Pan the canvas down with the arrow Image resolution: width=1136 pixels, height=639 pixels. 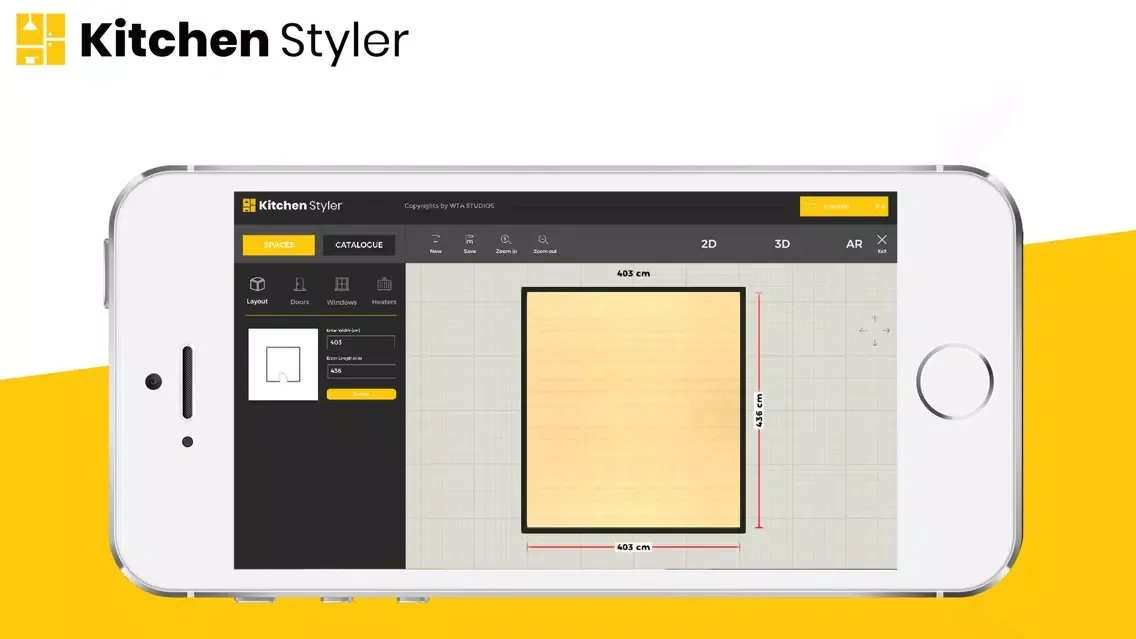(874, 343)
